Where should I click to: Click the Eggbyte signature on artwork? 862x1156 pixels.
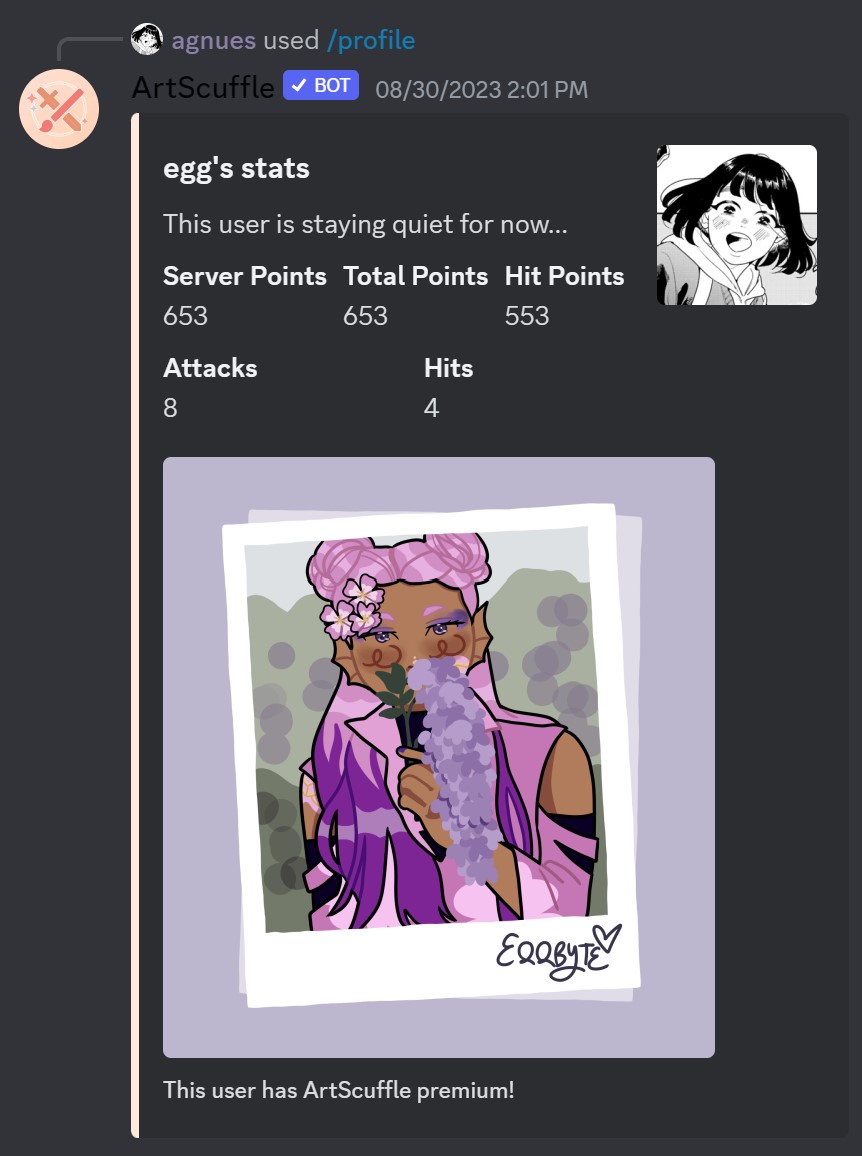point(558,951)
